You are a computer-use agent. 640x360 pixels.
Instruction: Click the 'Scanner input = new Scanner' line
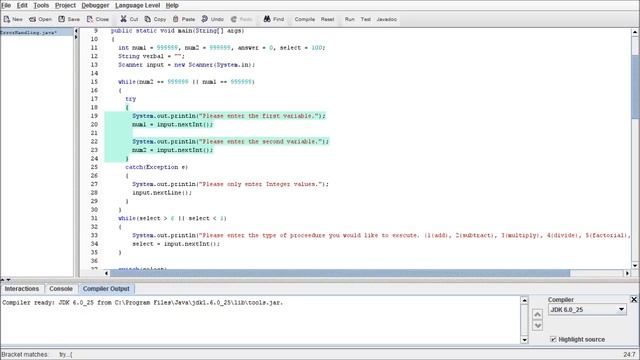coord(187,64)
